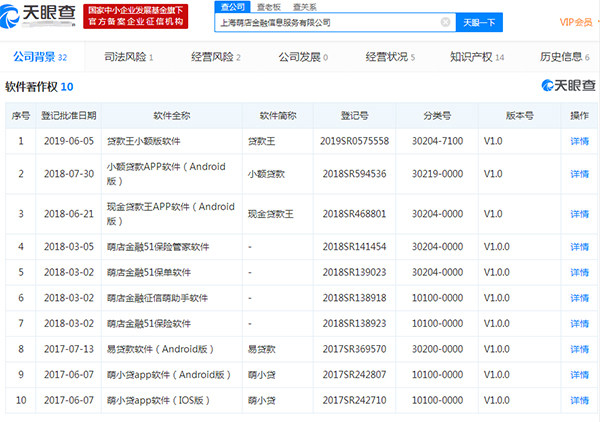600x422 pixels.
Task: Select registration number 2019SR0575558
Action: 354,141
